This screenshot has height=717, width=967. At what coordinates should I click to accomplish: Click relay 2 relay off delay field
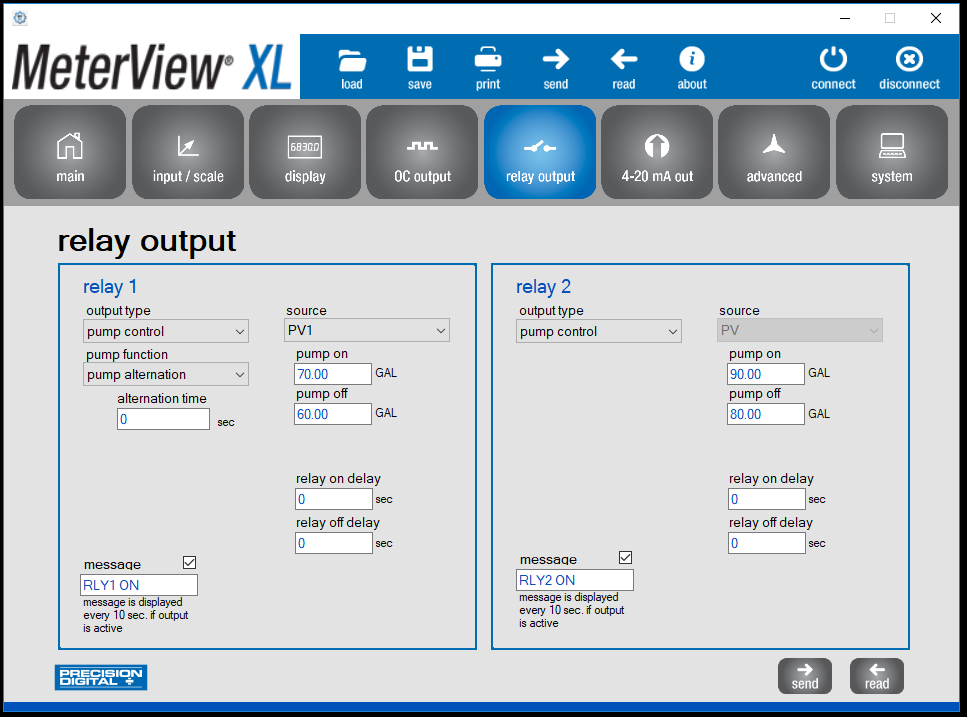(x=767, y=543)
